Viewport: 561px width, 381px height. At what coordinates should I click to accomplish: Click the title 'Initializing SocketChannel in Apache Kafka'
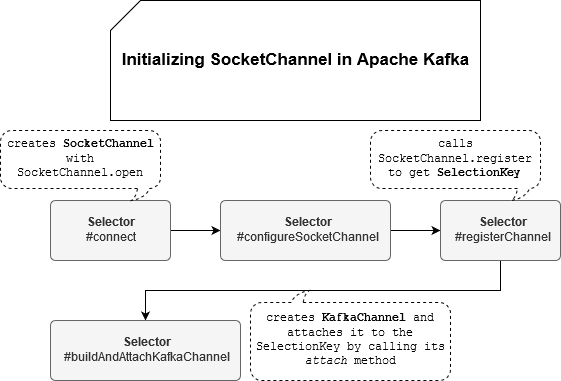[x=295, y=59]
